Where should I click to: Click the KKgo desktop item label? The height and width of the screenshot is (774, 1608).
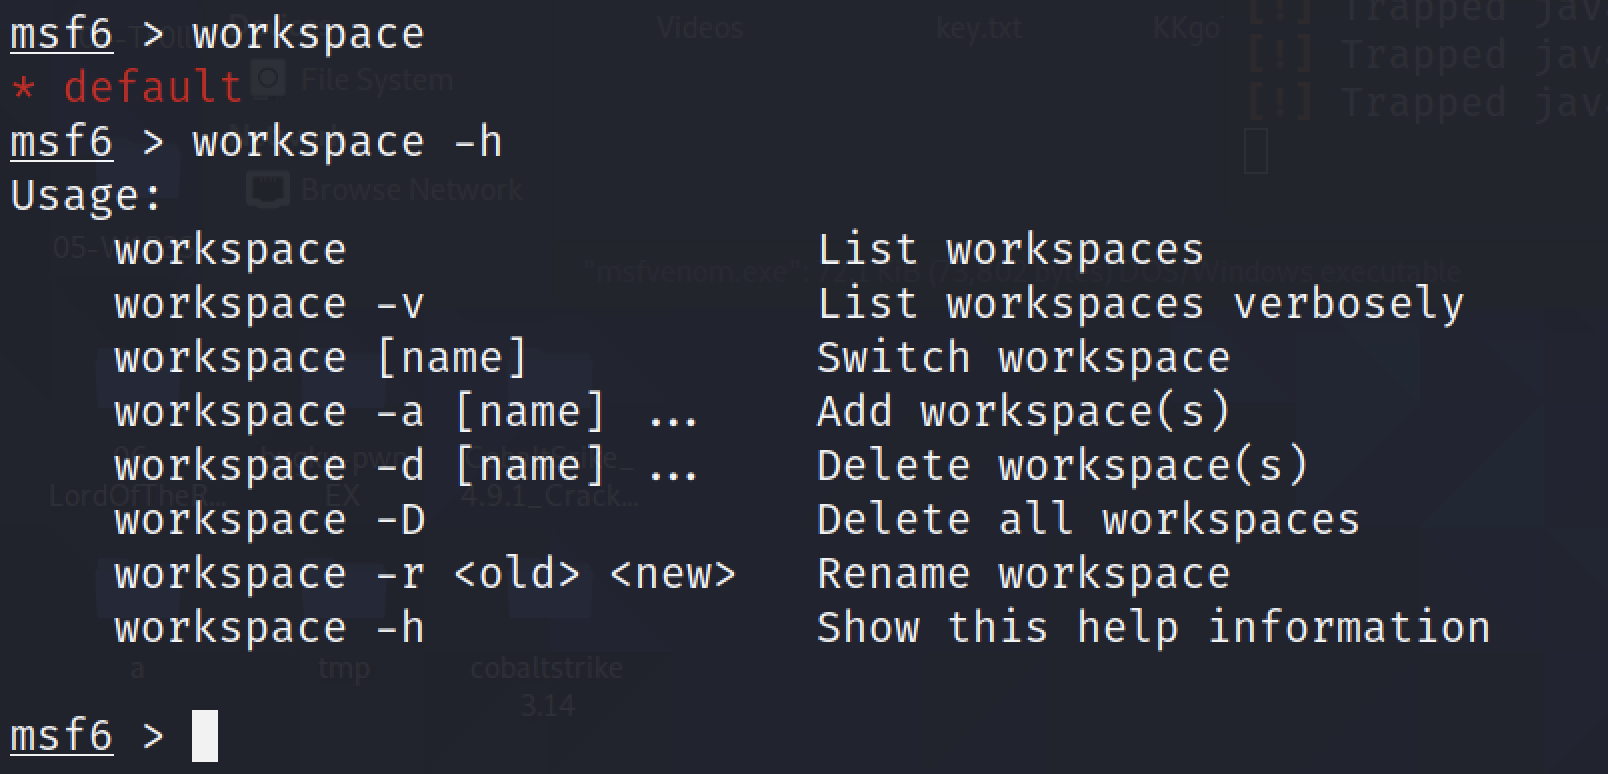tap(1185, 28)
